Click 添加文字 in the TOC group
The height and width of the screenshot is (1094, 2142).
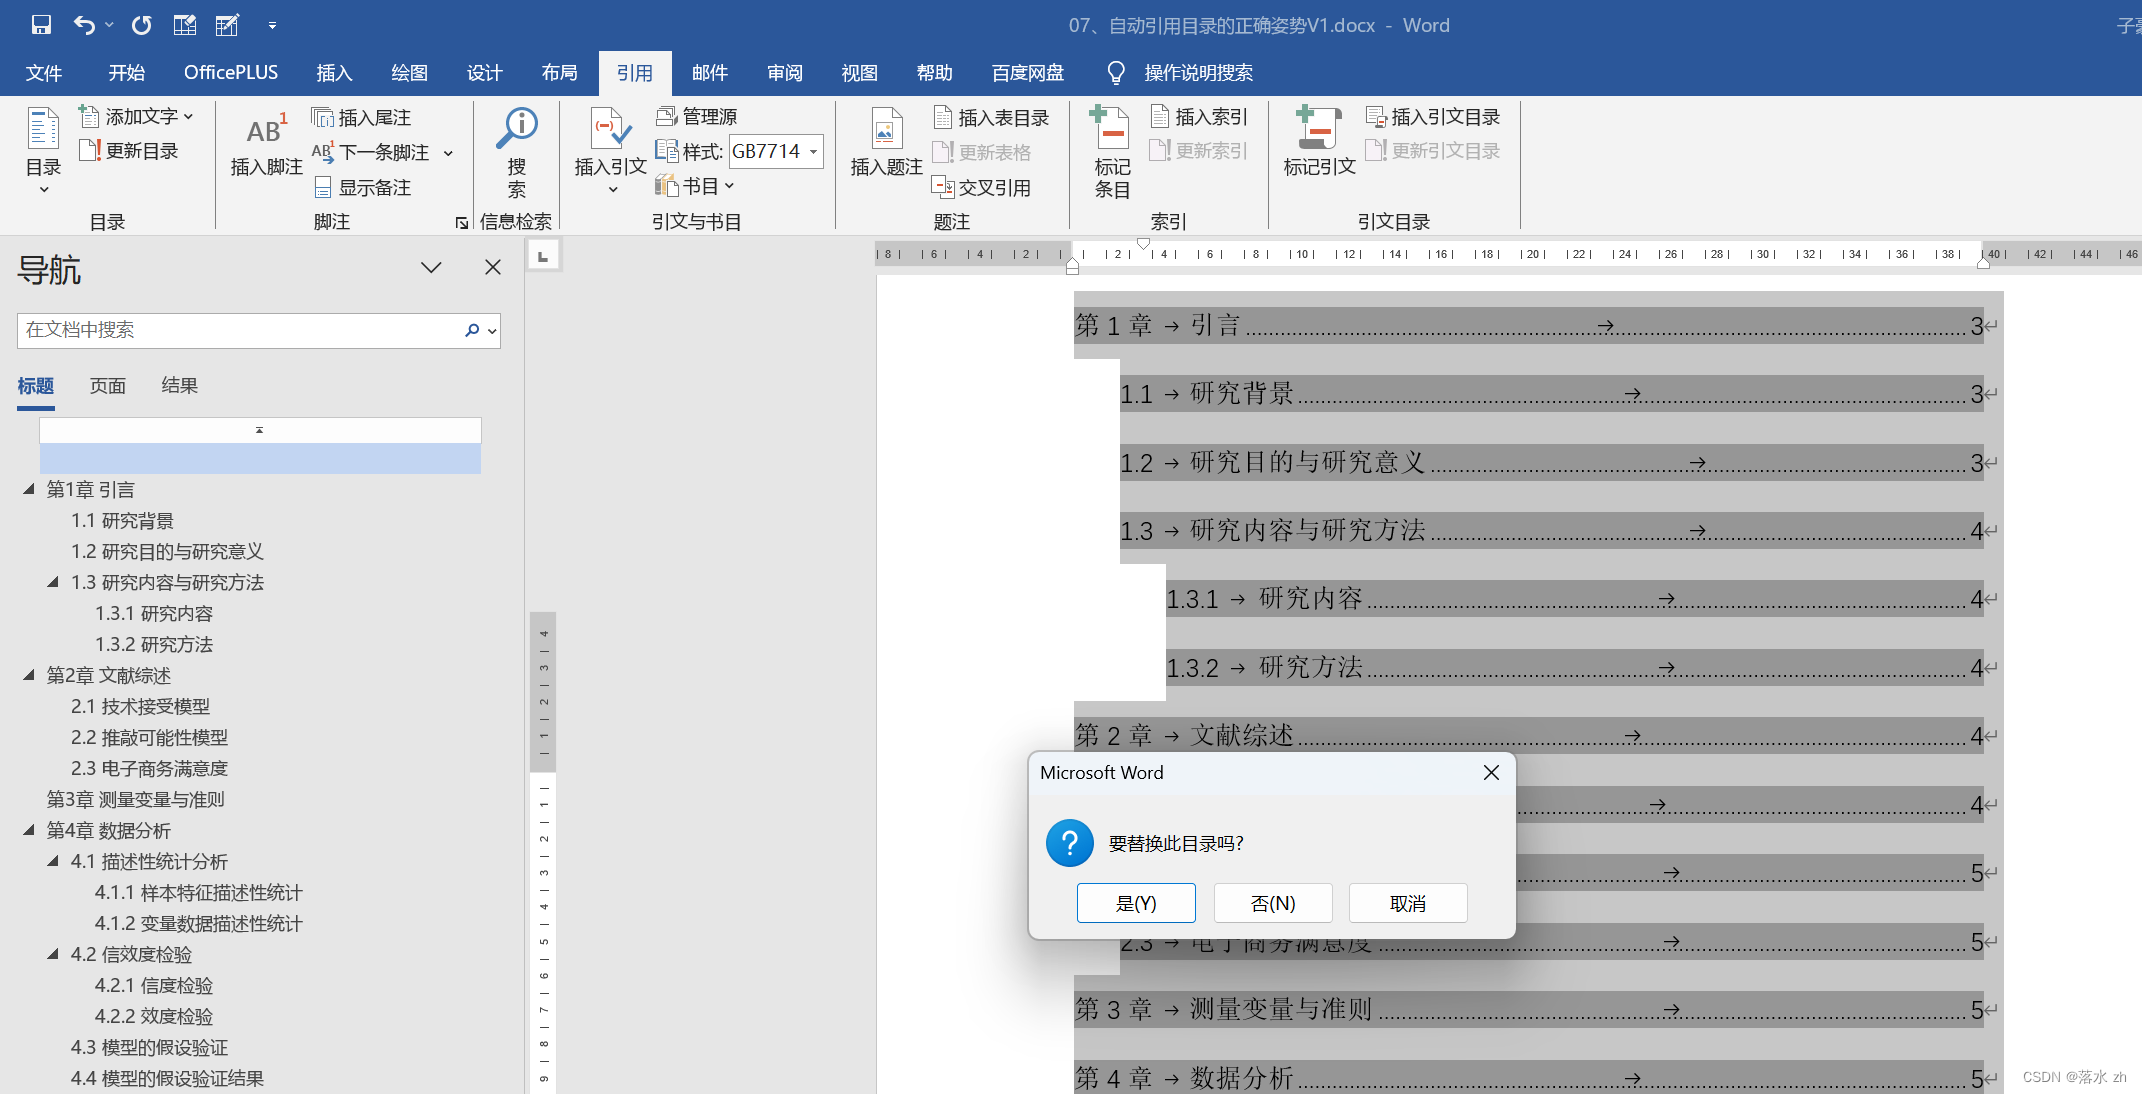tap(136, 117)
